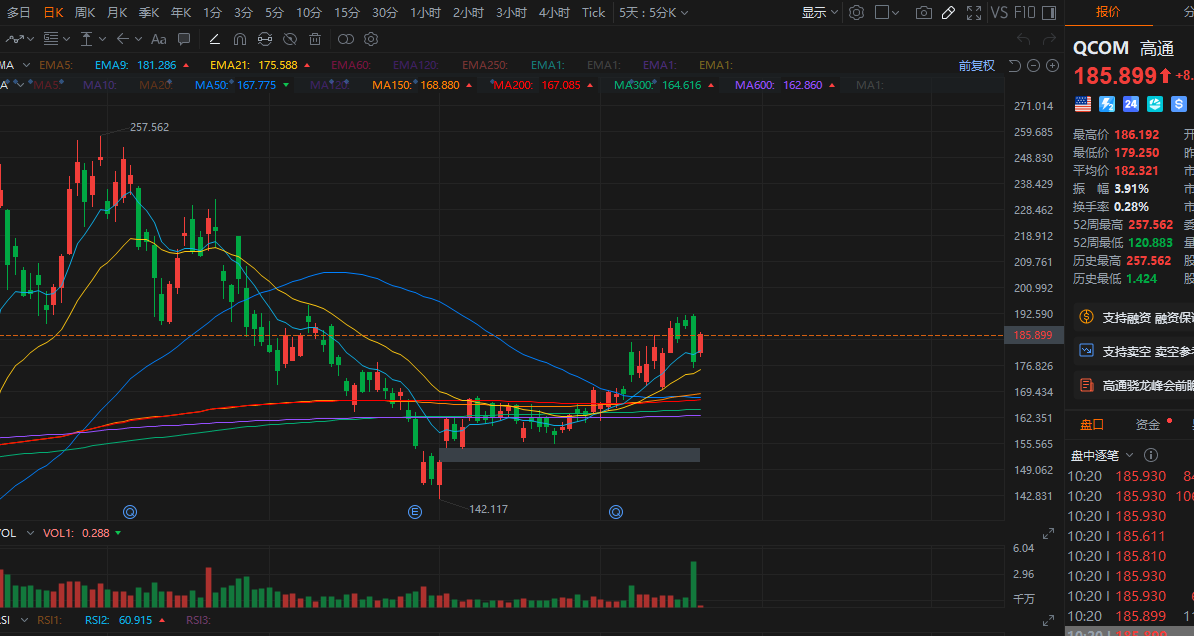1194x636 pixels.
Task: Click the 前复权 adjustment button
Action: 977,66
